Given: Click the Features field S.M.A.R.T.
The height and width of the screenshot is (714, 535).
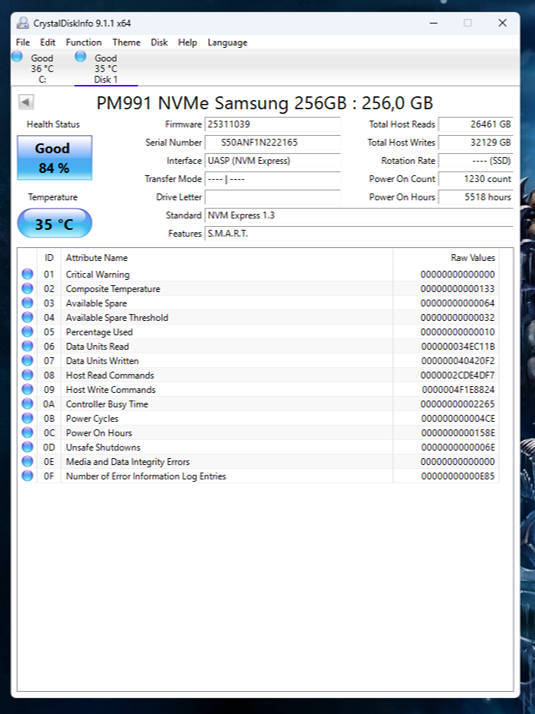Looking at the screenshot, I should pos(359,234).
